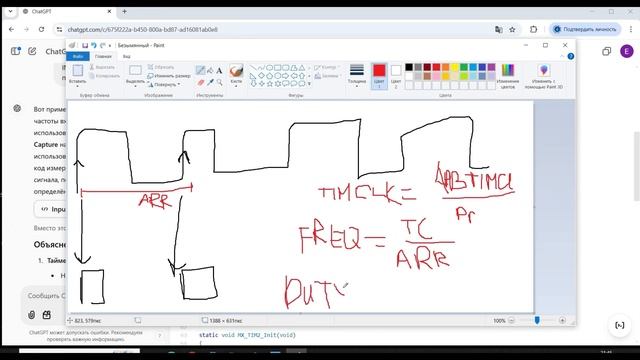Open a new Chrome tab with plus

tap(124, 11)
